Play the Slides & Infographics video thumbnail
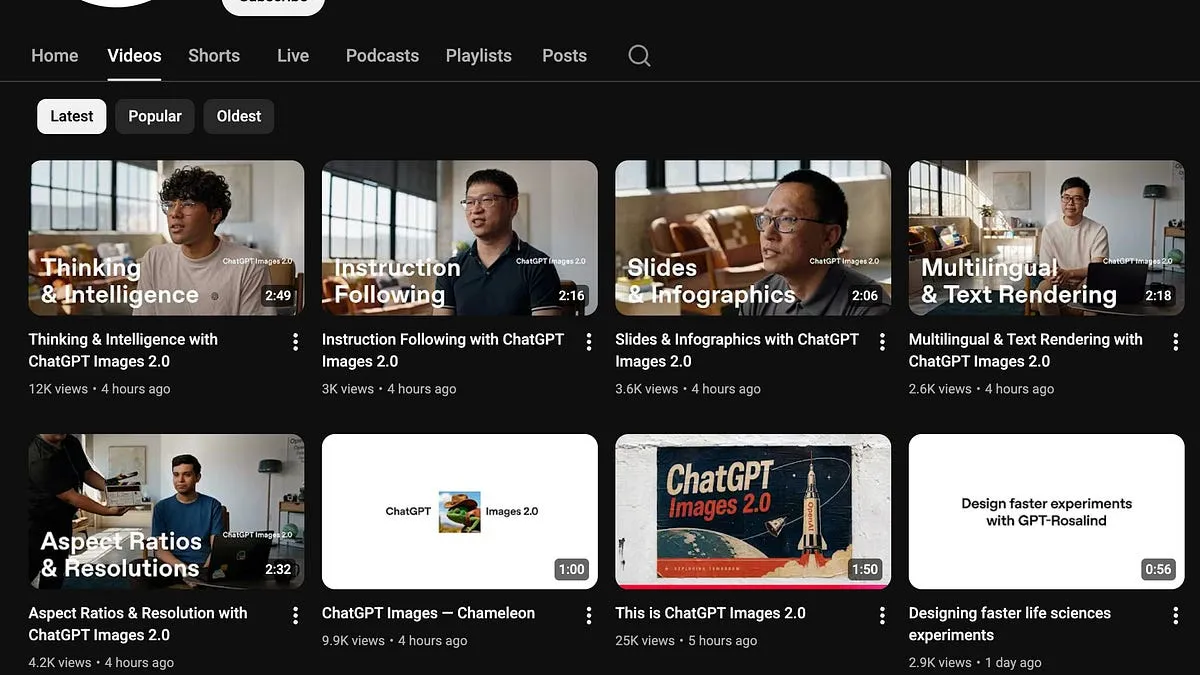 click(x=753, y=238)
